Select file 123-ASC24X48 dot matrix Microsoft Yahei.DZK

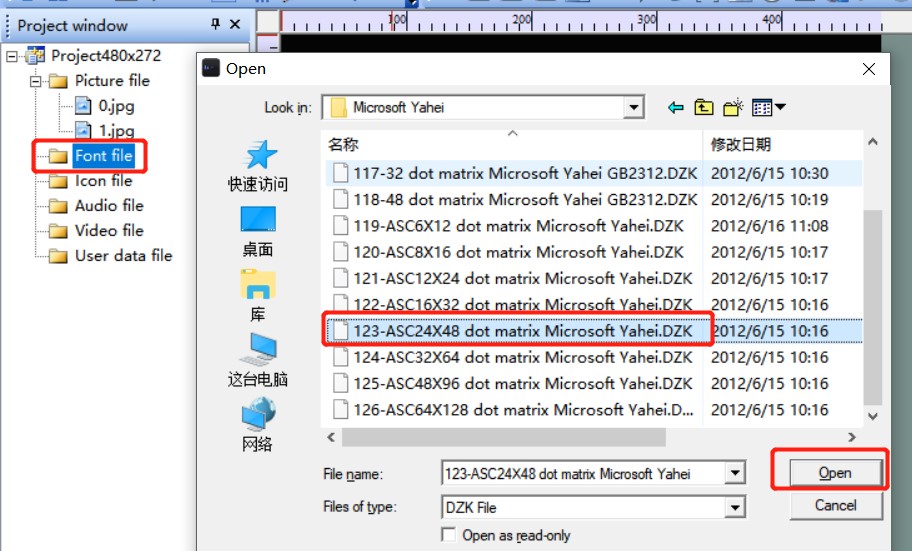515,331
